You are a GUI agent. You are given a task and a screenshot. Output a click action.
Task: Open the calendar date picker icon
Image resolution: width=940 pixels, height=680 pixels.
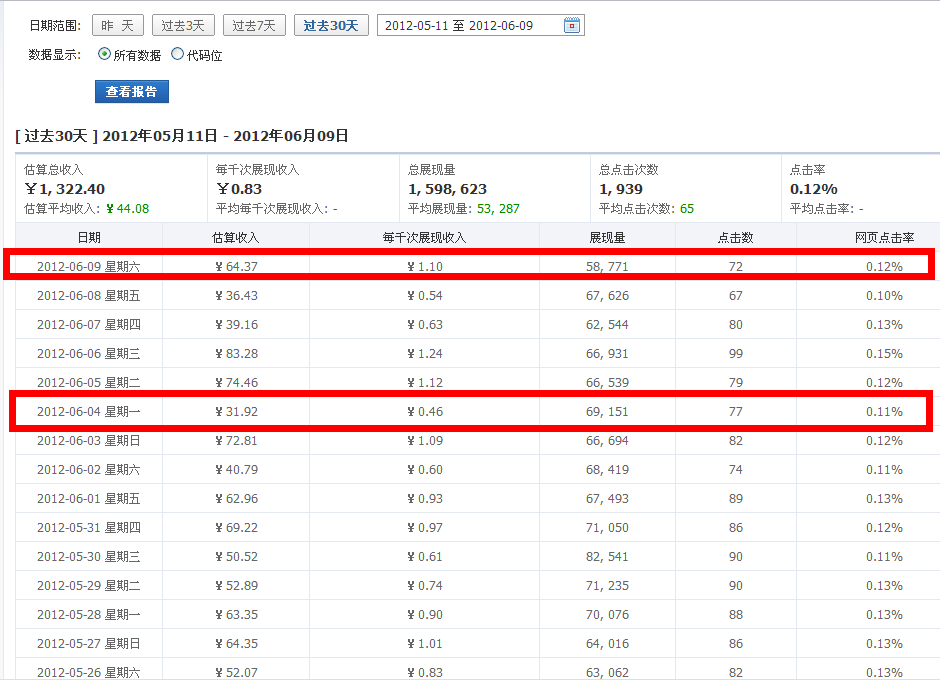(572, 25)
